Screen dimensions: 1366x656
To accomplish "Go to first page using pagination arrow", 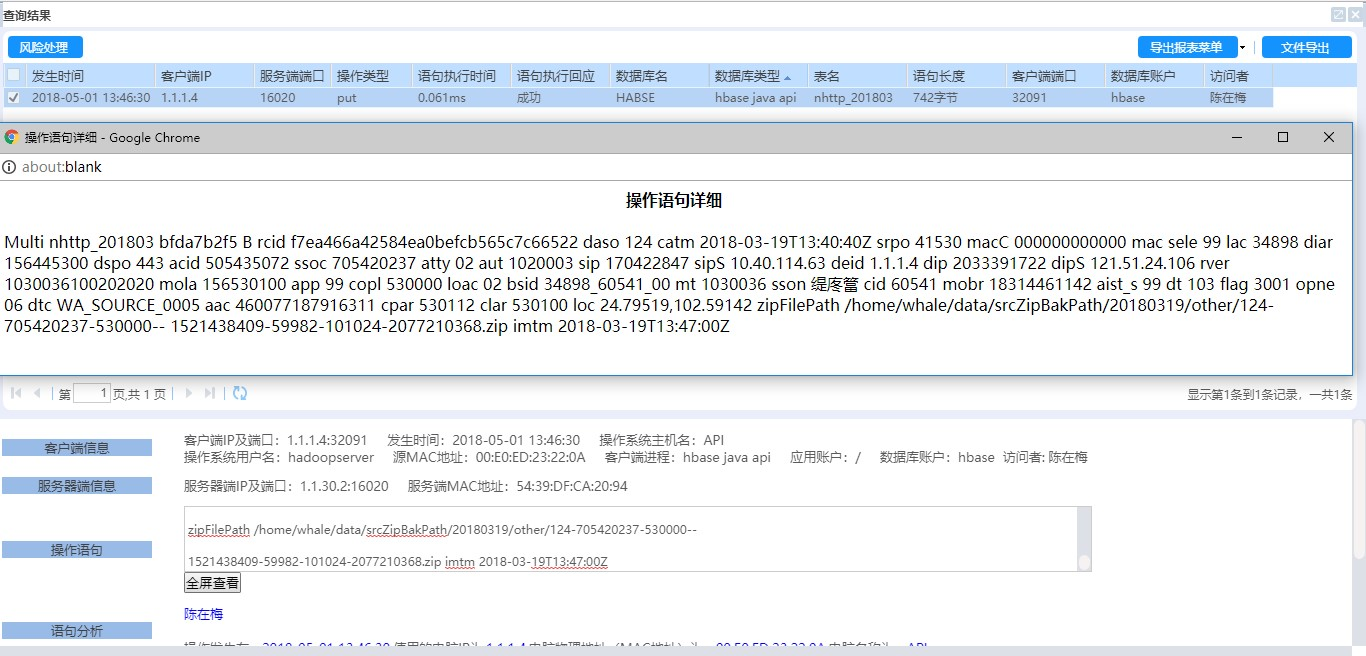I will pos(16,394).
